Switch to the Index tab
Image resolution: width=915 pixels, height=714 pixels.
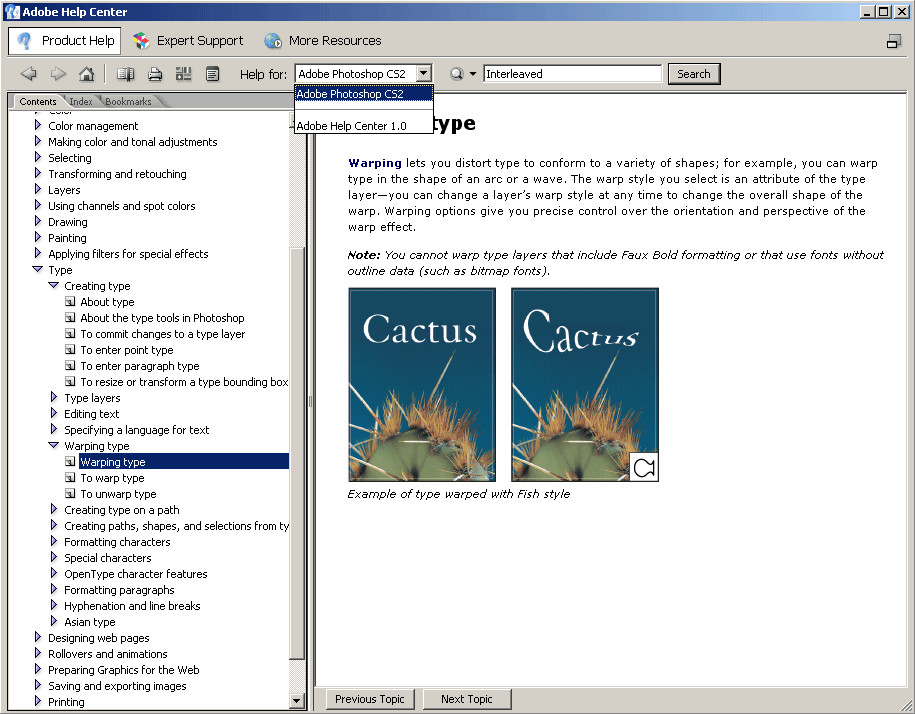coord(81,102)
